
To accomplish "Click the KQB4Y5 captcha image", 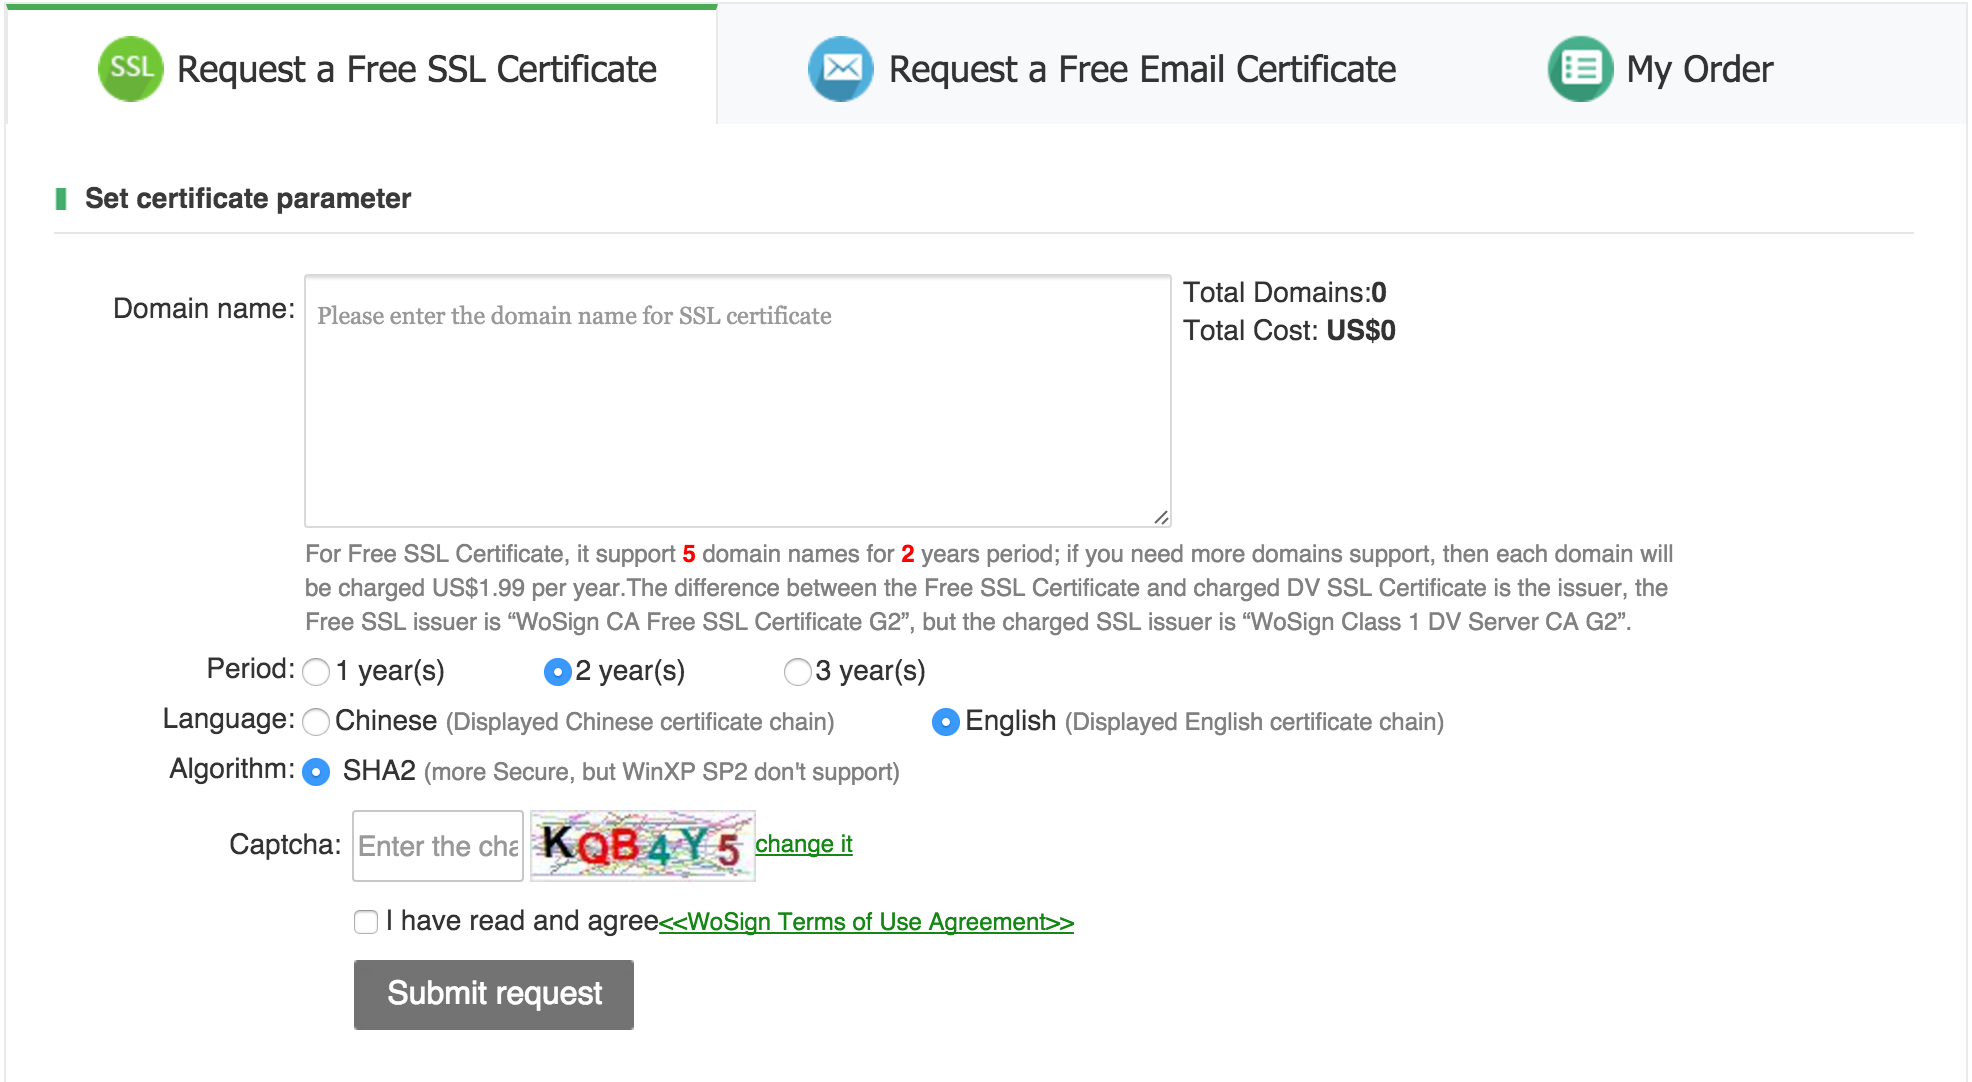I will tap(642, 846).
